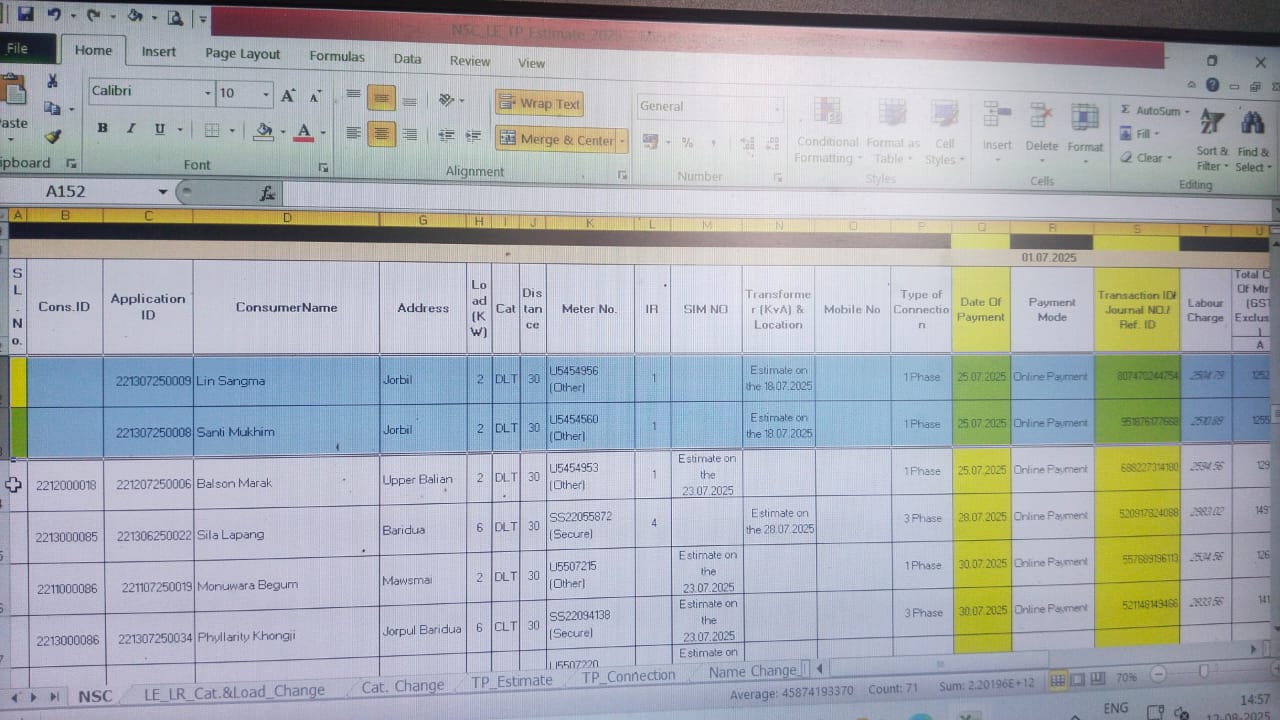
Task: Open the Calibri font name dropdown
Action: pyautogui.click(x=209, y=93)
